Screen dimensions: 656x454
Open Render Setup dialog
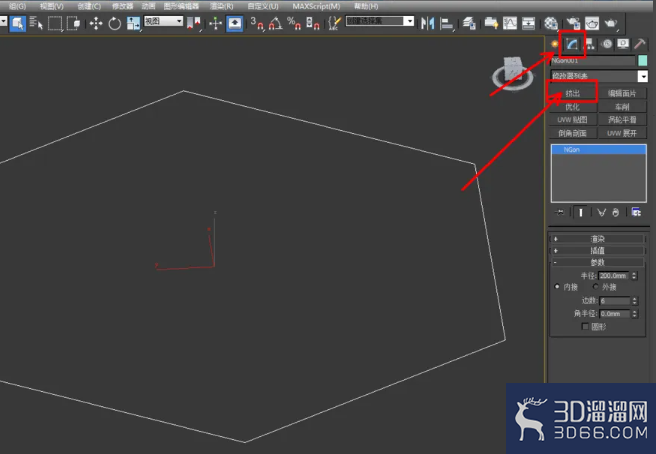pyautogui.click(x=573, y=23)
